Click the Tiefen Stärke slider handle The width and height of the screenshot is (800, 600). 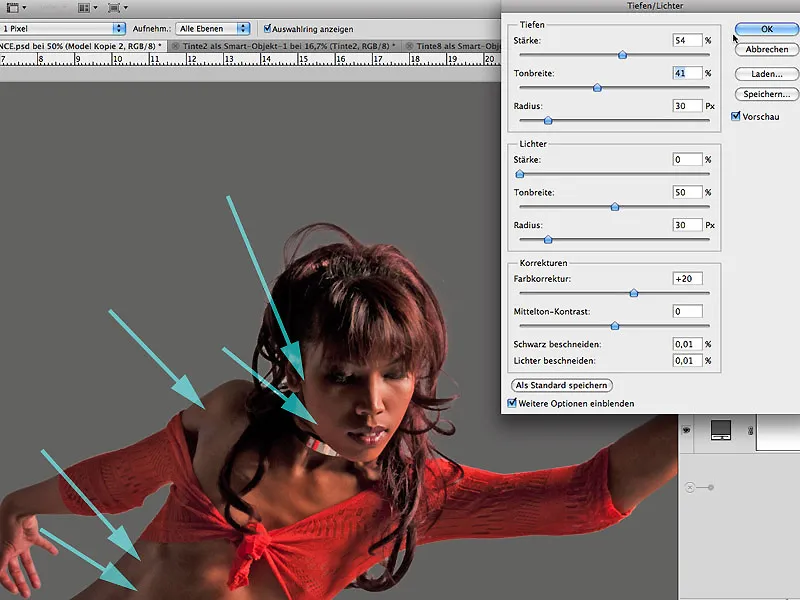click(x=622, y=55)
